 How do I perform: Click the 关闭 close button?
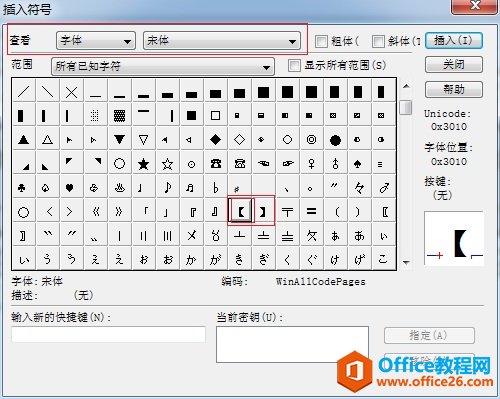454,65
